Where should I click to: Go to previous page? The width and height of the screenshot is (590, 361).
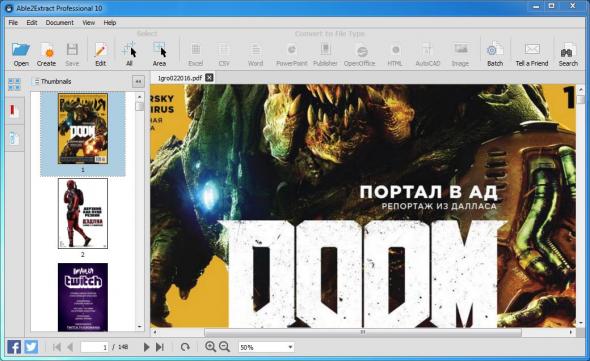(70, 347)
